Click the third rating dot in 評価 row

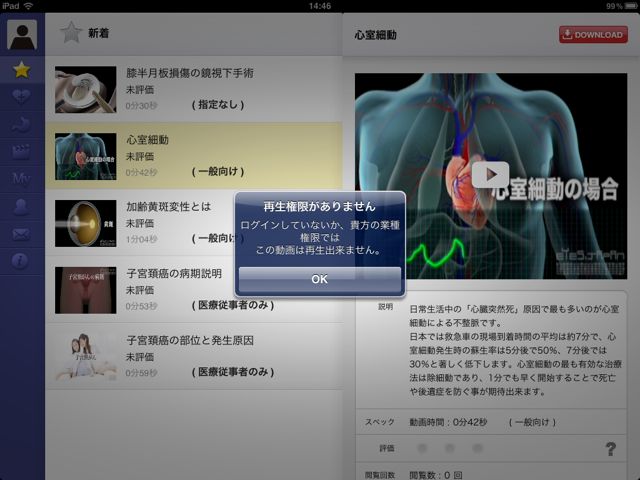click(477, 448)
